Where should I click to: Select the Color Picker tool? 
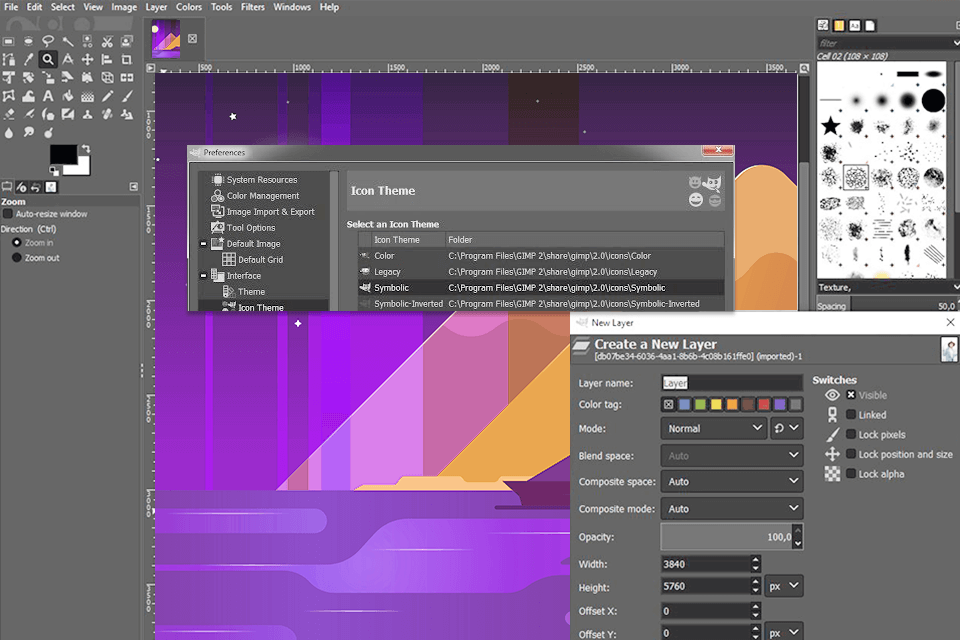point(28,59)
